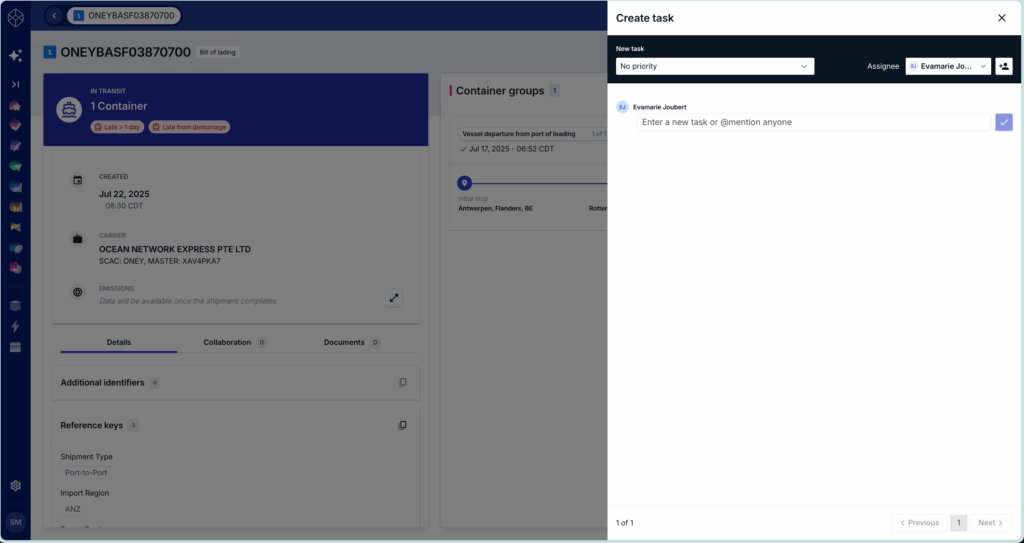Open the teal leaf sidebar icon
This screenshot has width=1024, height=543.
click(16, 248)
